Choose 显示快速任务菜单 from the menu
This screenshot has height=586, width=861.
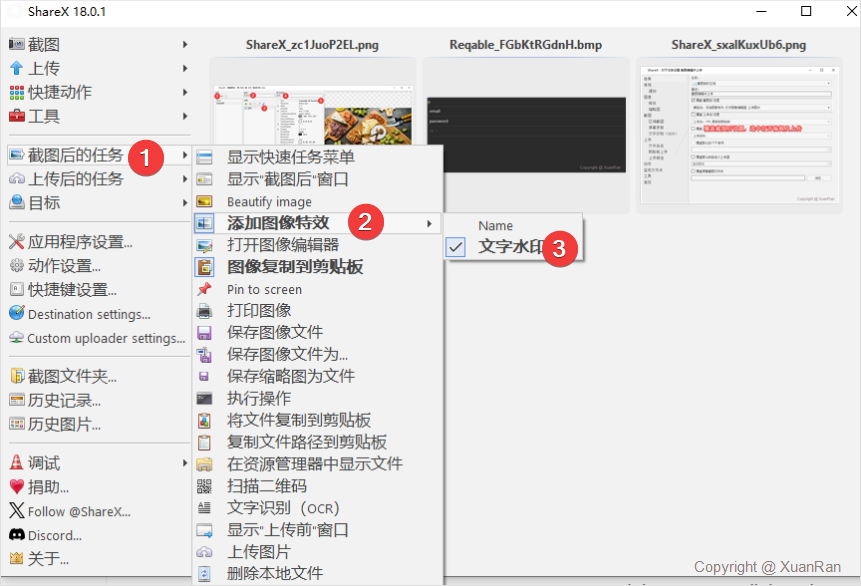(x=290, y=157)
